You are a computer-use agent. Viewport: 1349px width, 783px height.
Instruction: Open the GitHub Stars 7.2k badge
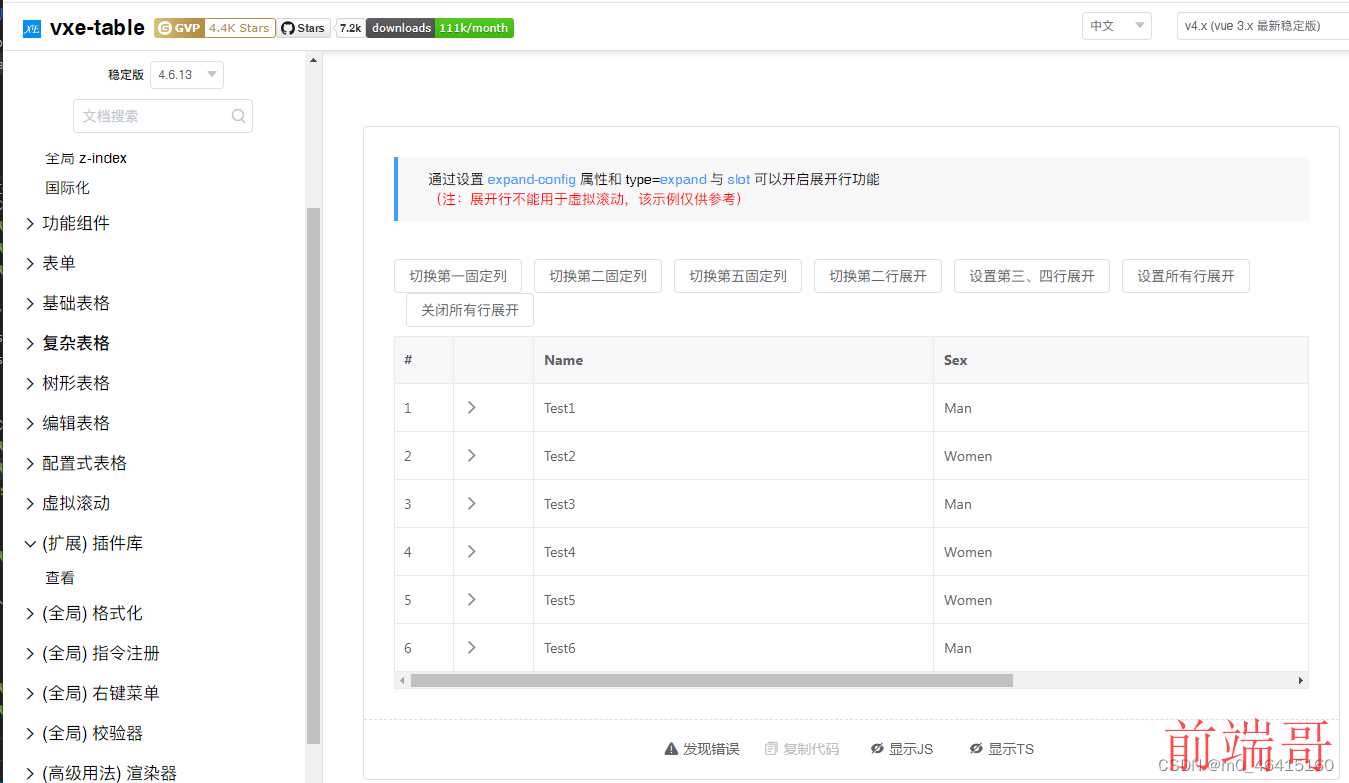[x=321, y=28]
